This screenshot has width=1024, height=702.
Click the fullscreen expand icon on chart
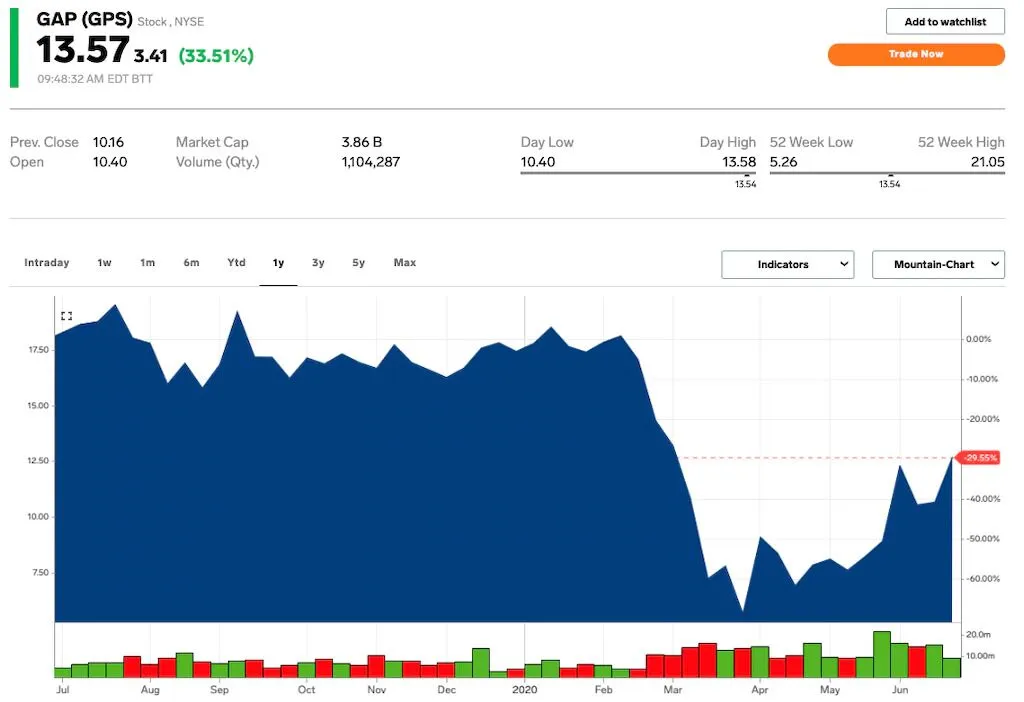click(67, 316)
